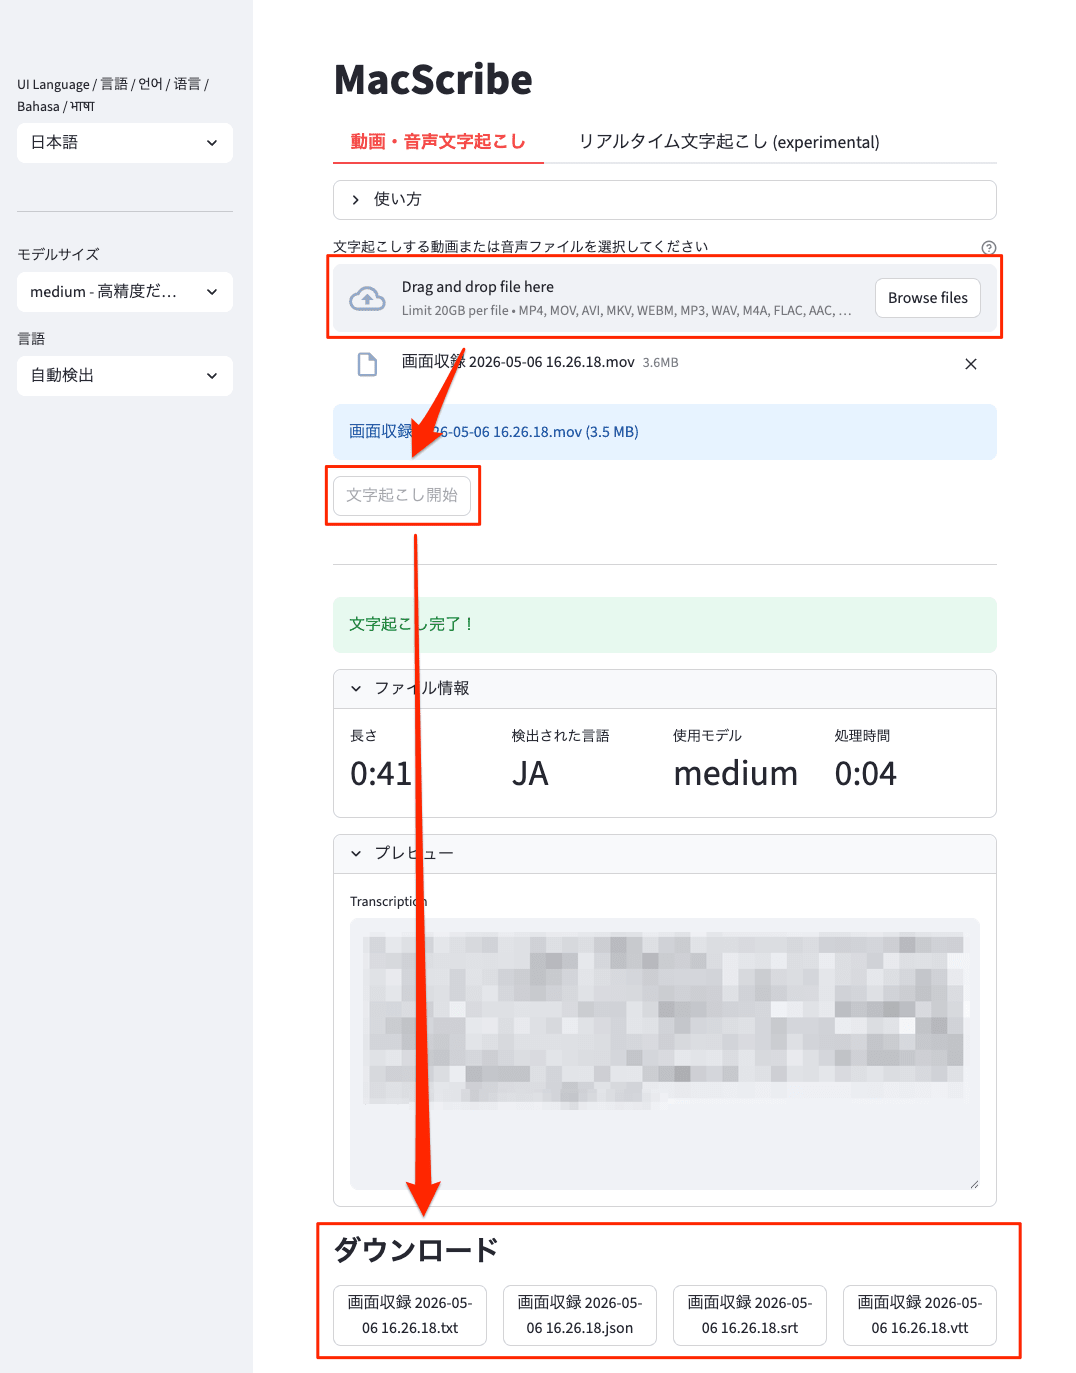Click the 文字起こし完了！ status message
1076x1373 pixels.
click(665, 625)
